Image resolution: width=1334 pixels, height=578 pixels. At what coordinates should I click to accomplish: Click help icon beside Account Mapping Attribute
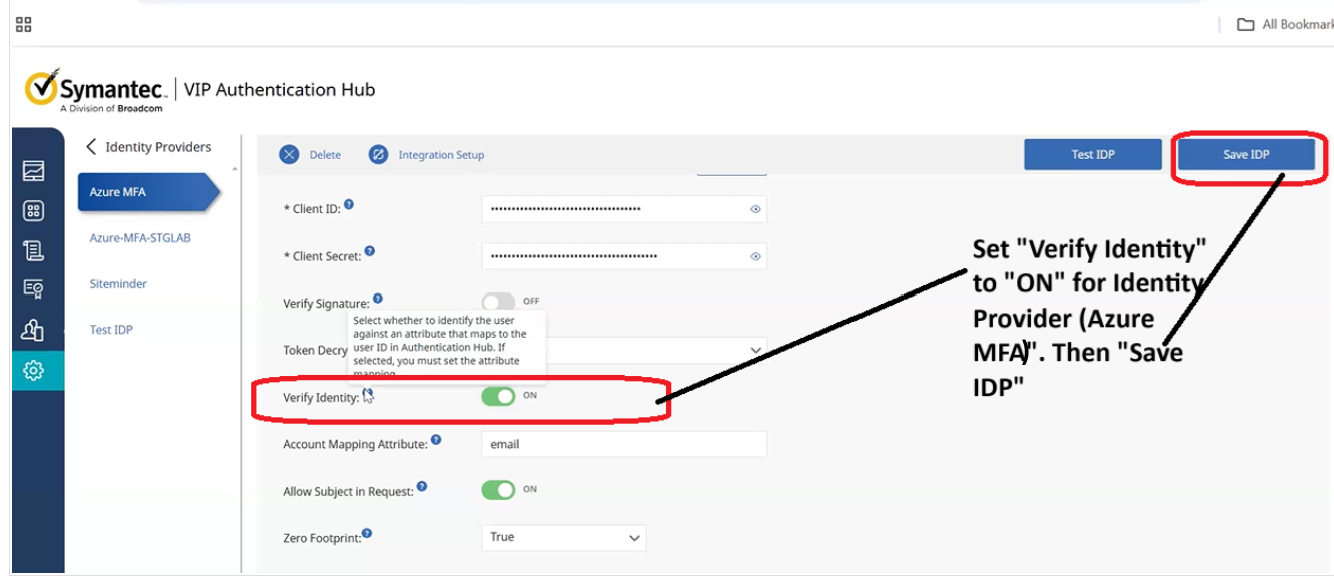(x=436, y=440)
